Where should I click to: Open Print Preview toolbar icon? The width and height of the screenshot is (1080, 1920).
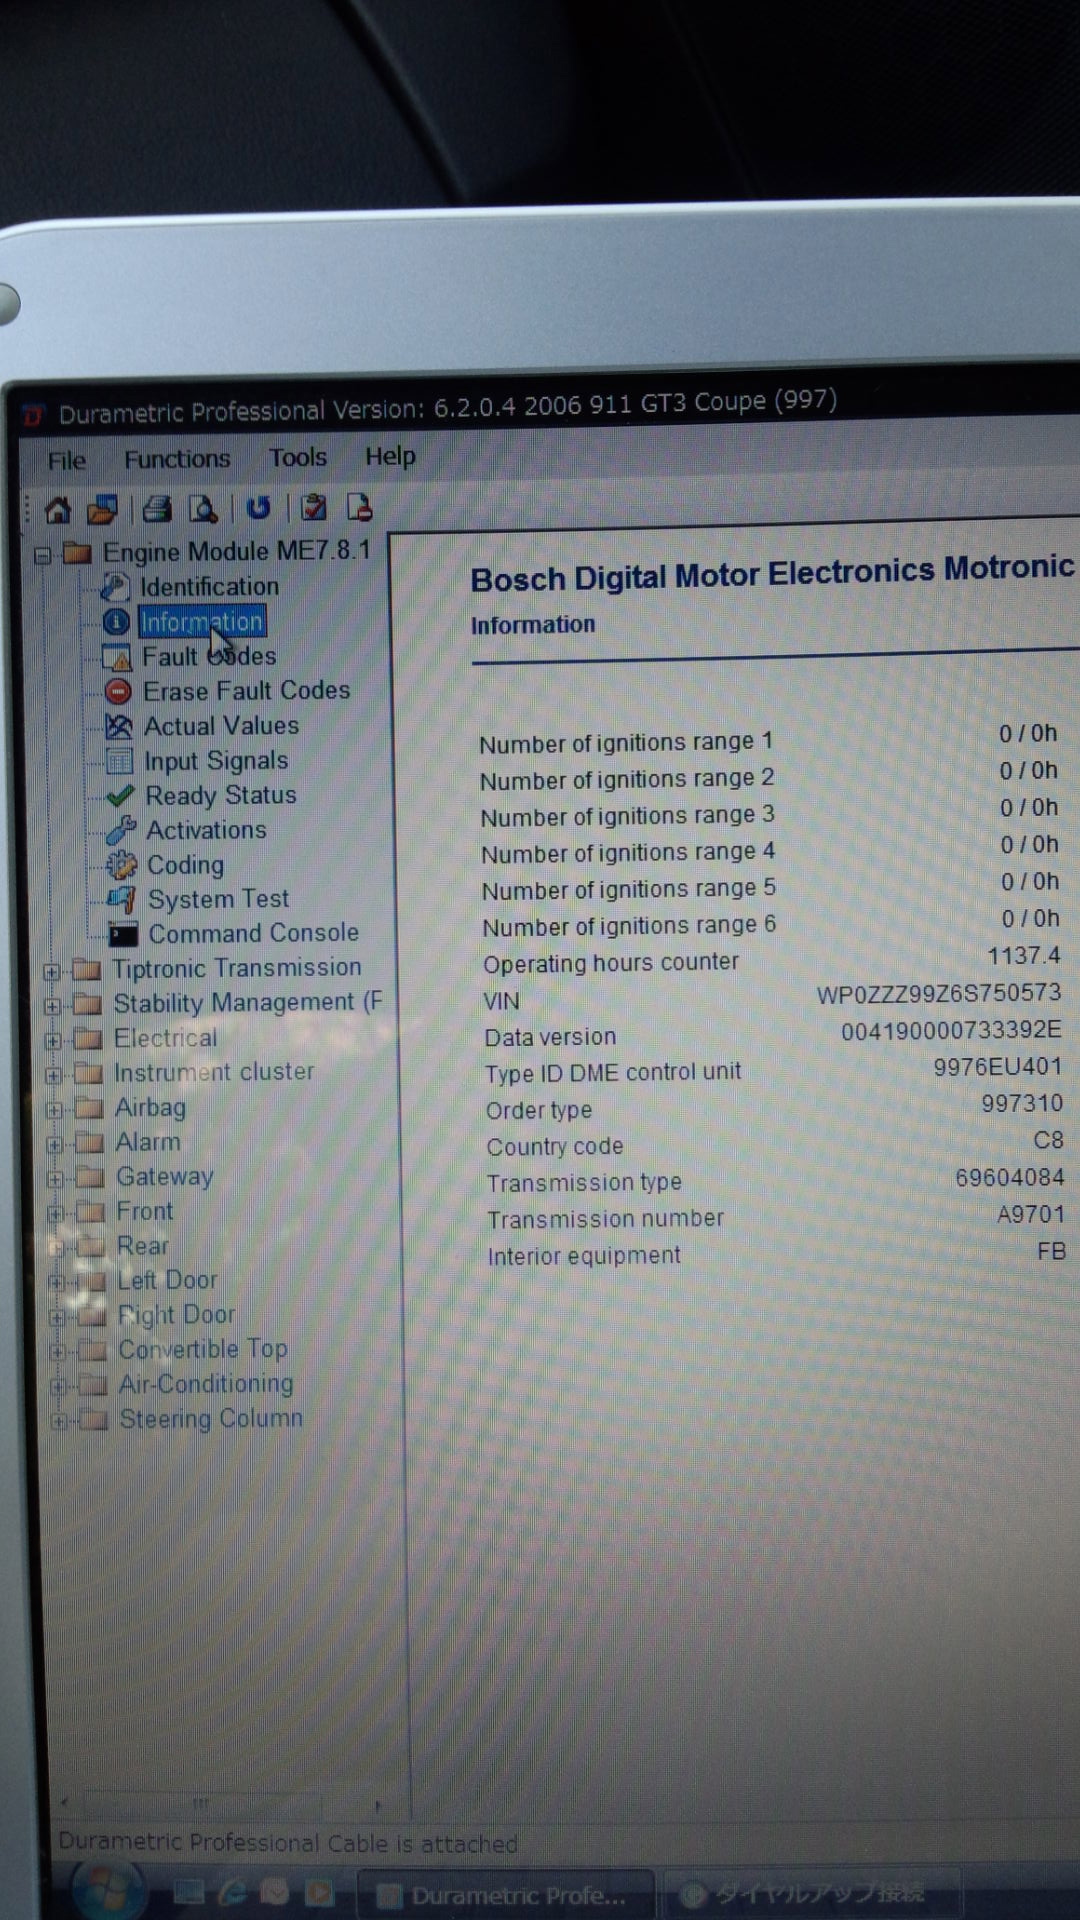203,509
